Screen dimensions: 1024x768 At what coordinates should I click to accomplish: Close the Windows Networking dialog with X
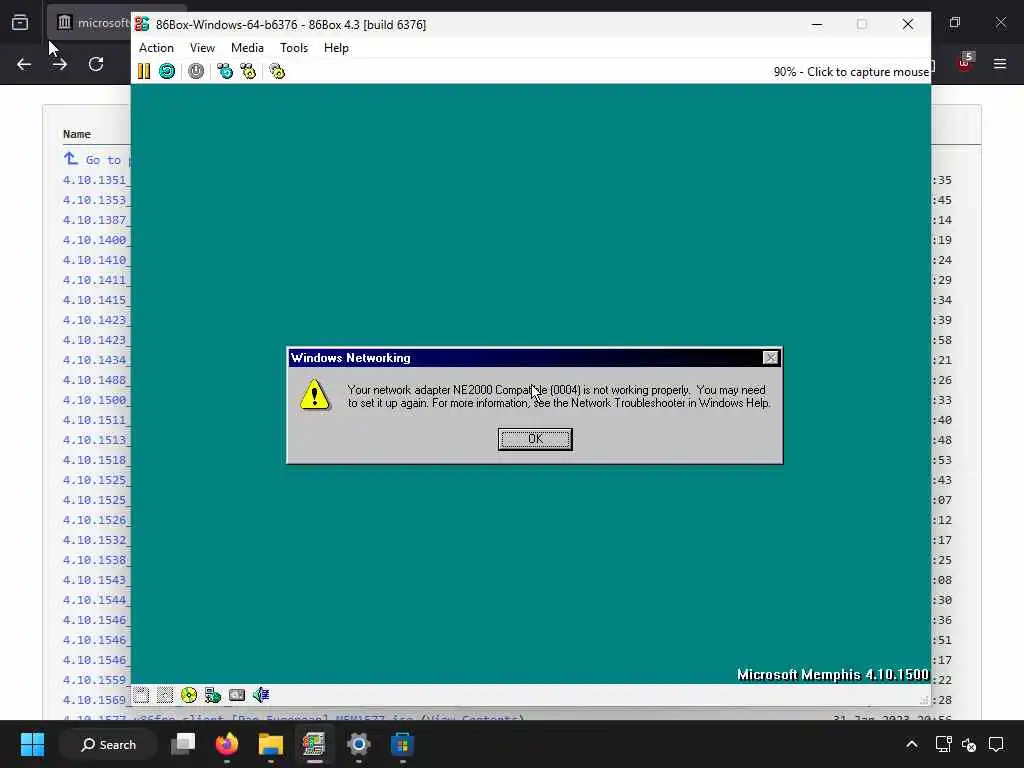click(771, 358)
